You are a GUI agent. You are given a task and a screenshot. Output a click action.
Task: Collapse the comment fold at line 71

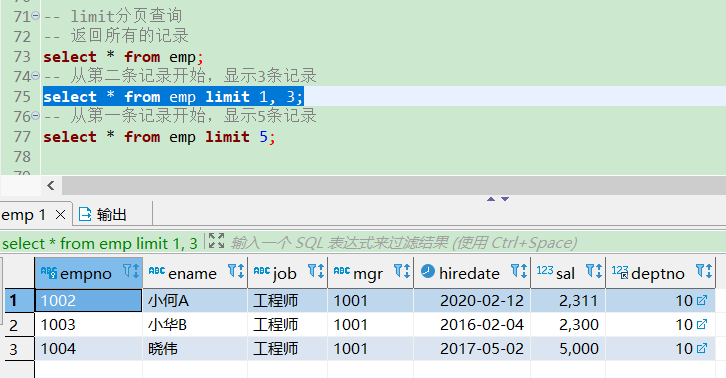(x=35, y=16)
